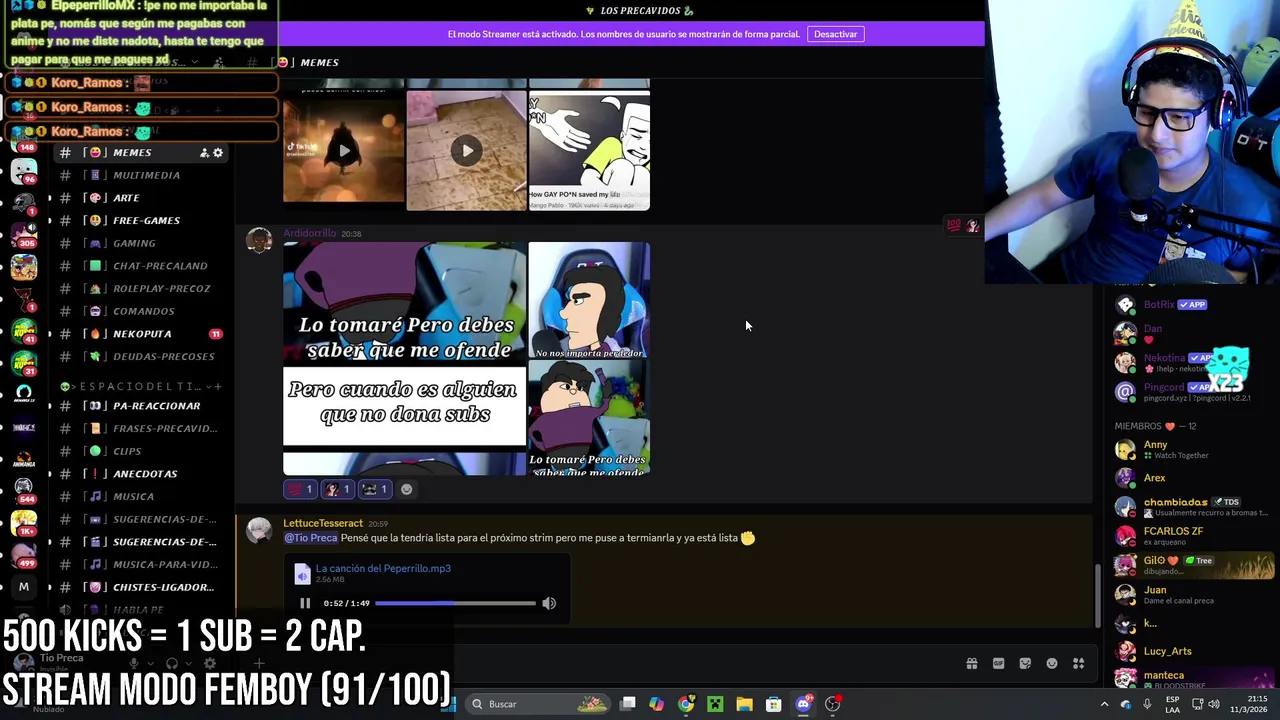
Task: Open Copilot from the taskbar
Action: click(x=656, y=704)
